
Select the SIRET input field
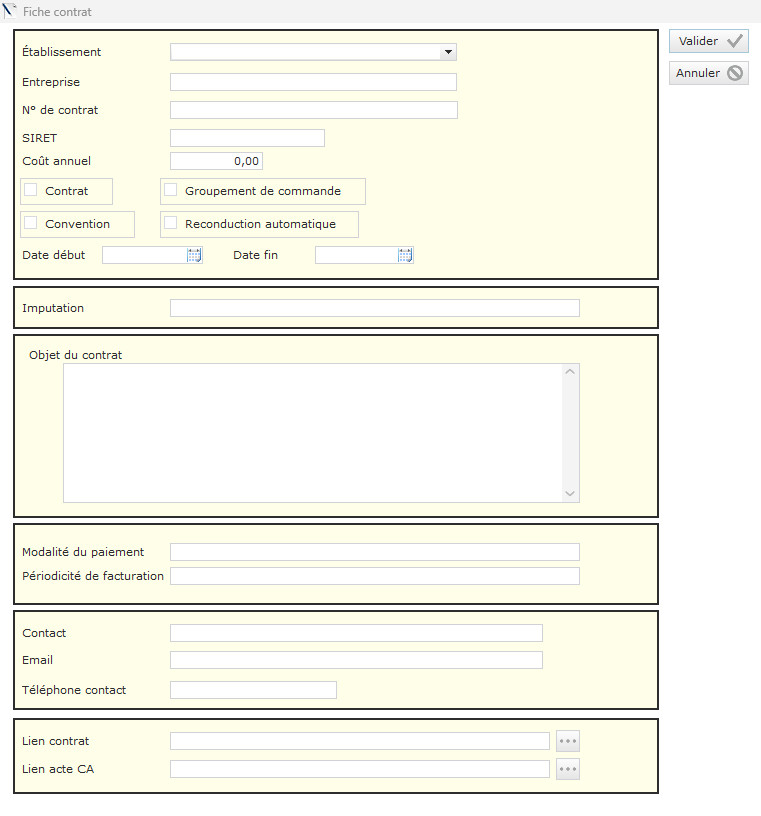point(247,138)
